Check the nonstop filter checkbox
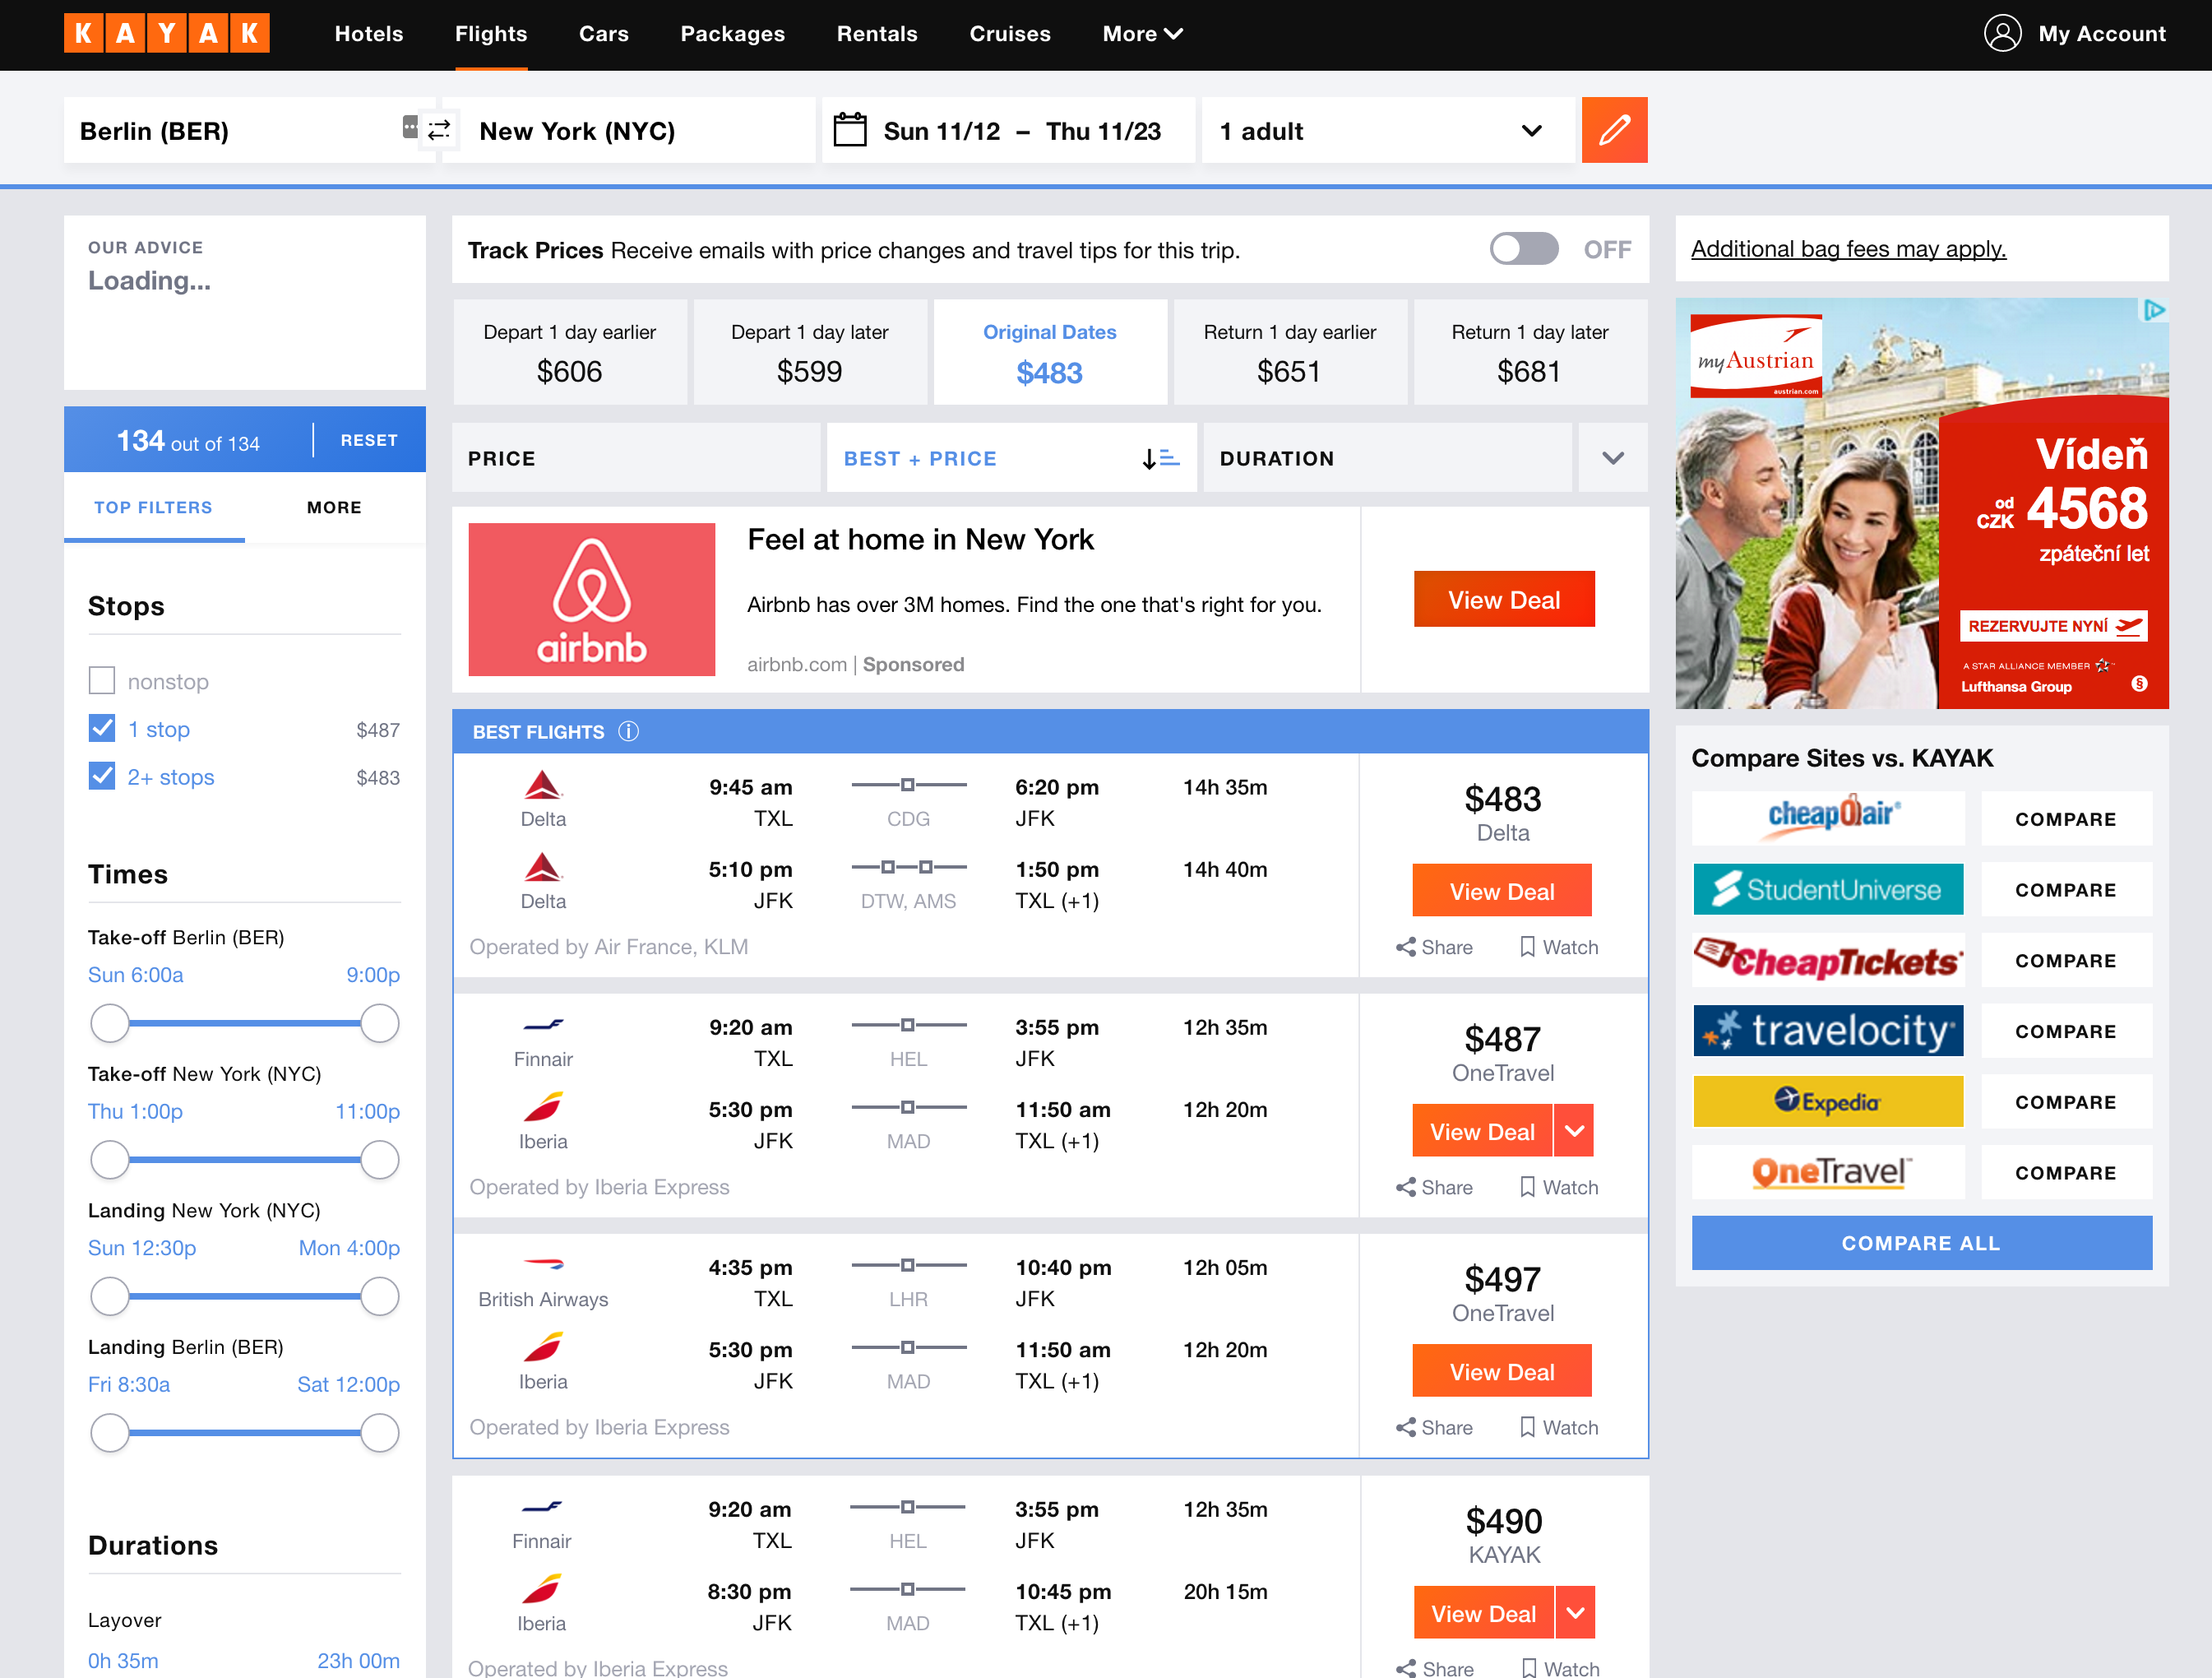2212x1678 pixels. click(x=102, y=681)
